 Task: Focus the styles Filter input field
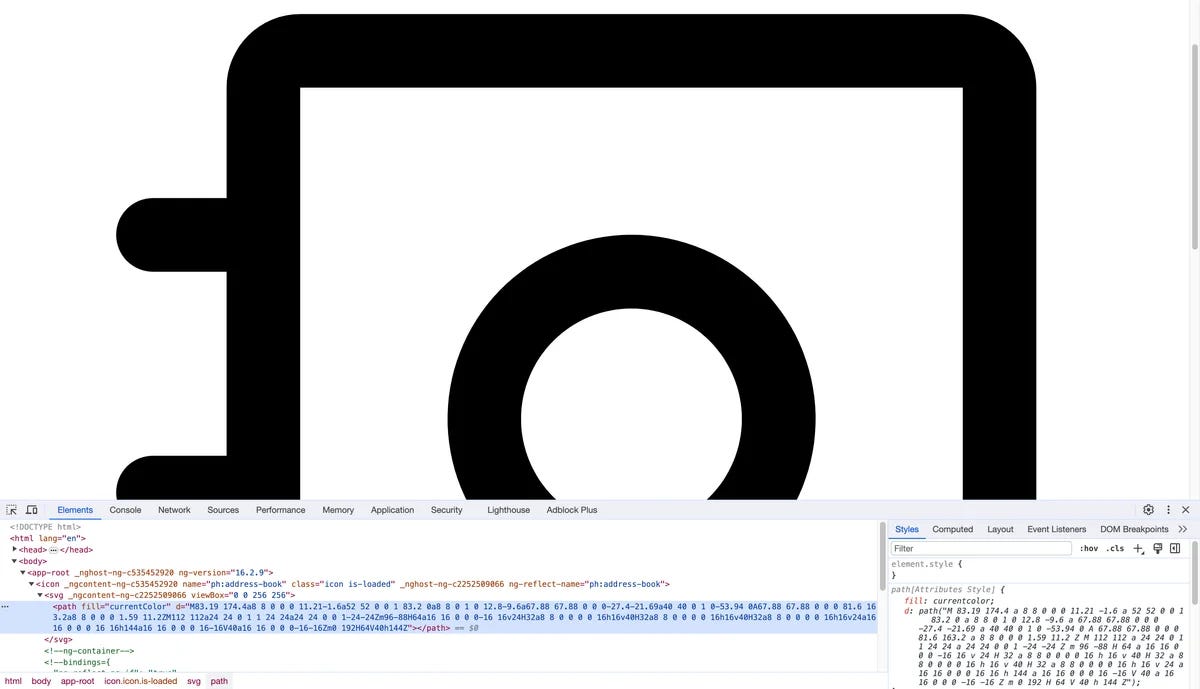click(981, 548)
